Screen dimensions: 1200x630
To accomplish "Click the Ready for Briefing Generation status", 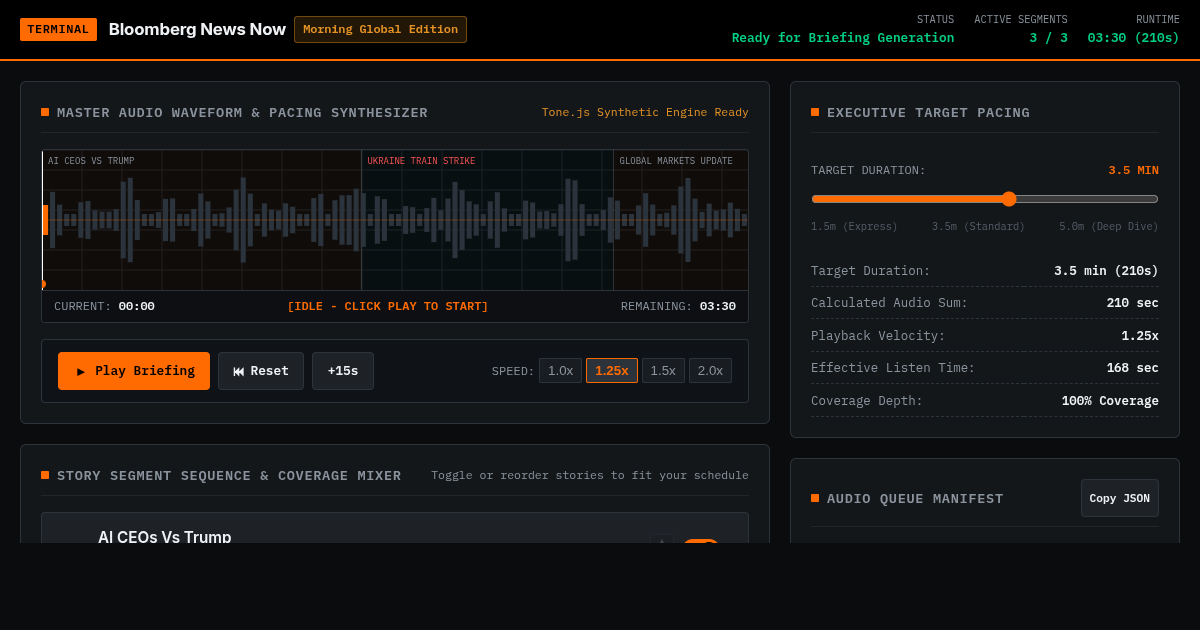I will (x=843, y=38).
